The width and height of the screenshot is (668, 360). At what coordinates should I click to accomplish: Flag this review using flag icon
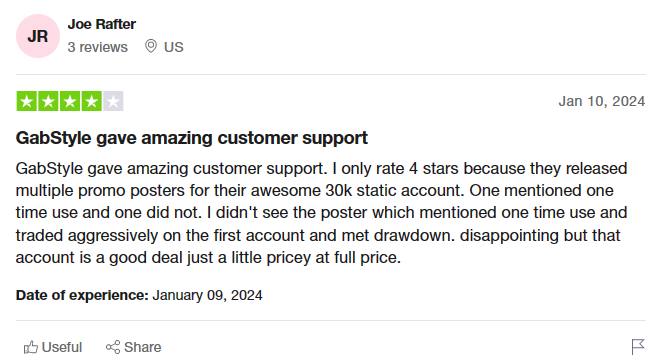[x=638, y=346]
